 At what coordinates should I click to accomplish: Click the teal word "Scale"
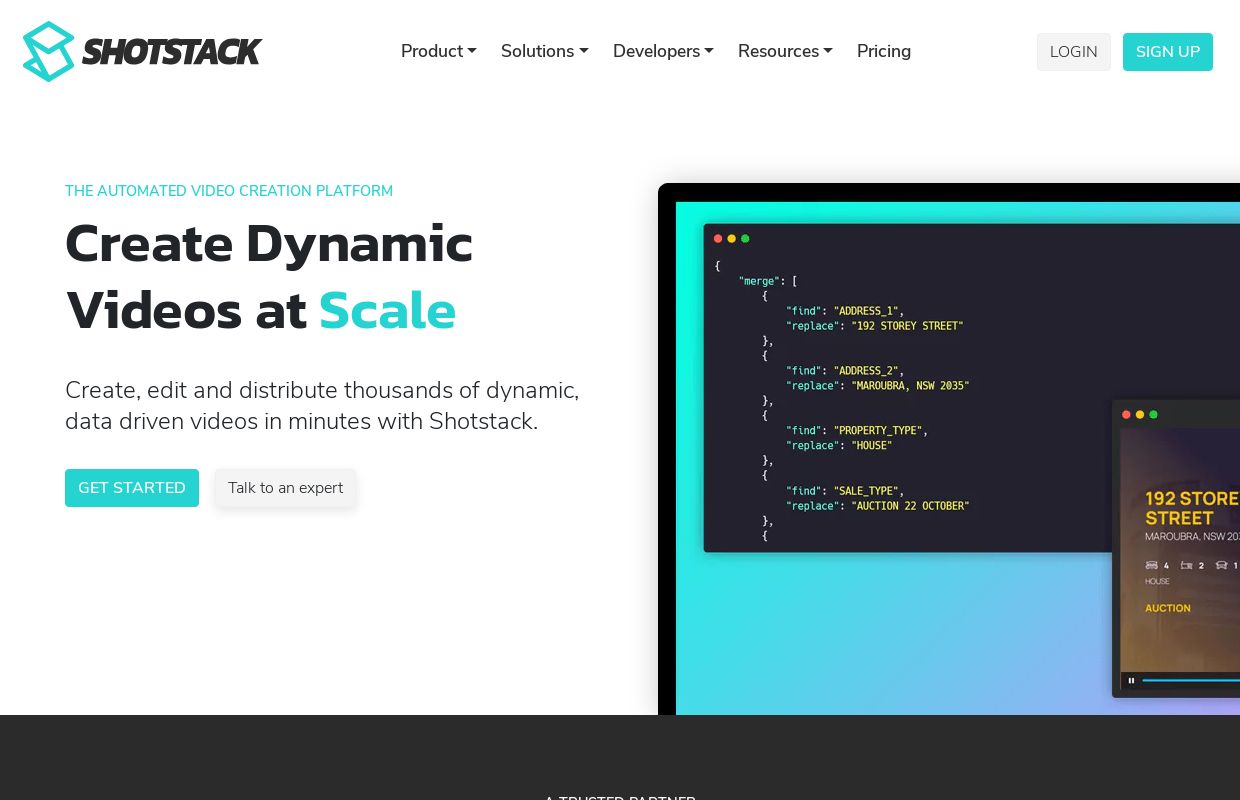pos(387,310)
